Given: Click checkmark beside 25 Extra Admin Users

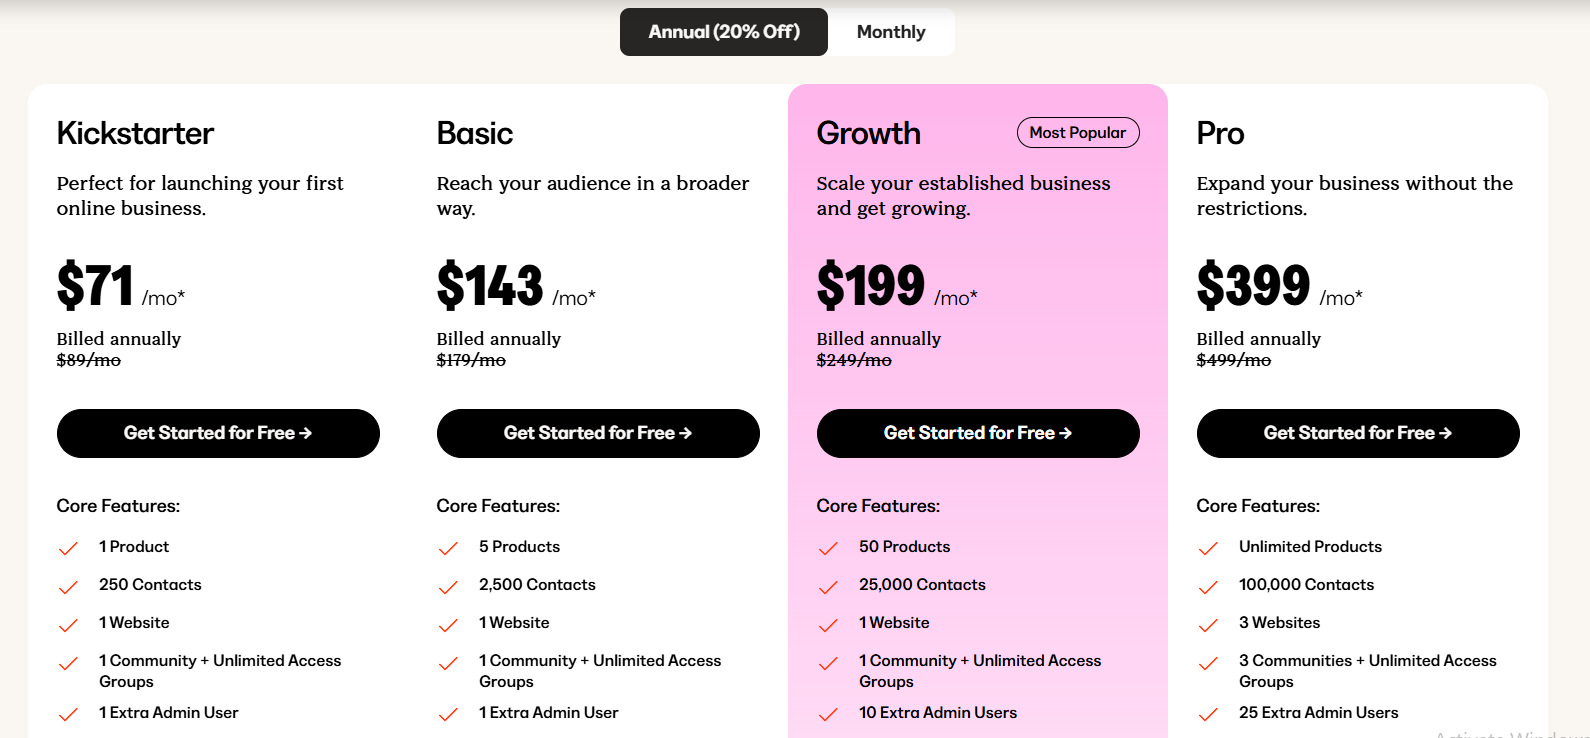Looking at the screenshot, I should point(1208,714).
